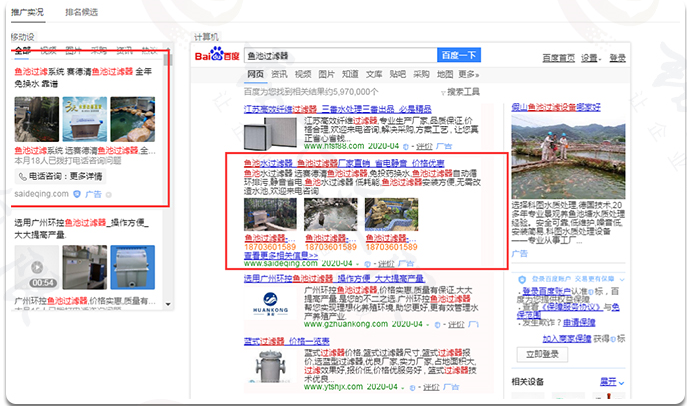687x406 pixels.
Task: Click the 评价 link in the gzhuankong result
Action: point(456,325)
